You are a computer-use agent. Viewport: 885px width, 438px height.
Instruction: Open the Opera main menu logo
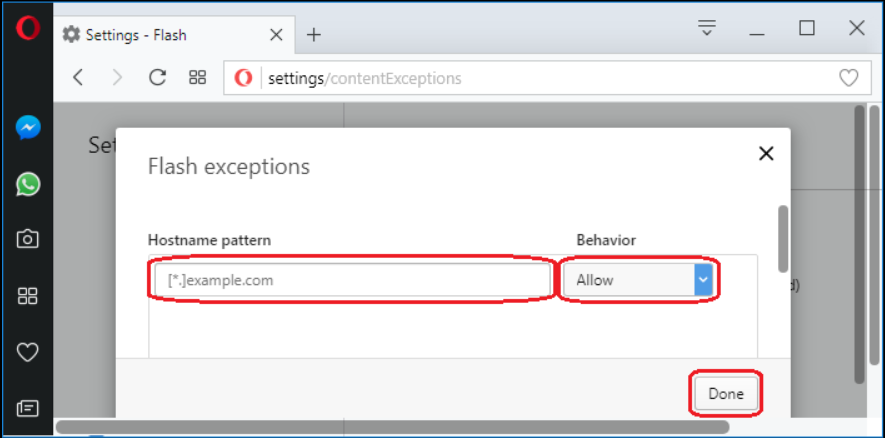[27, 28]
